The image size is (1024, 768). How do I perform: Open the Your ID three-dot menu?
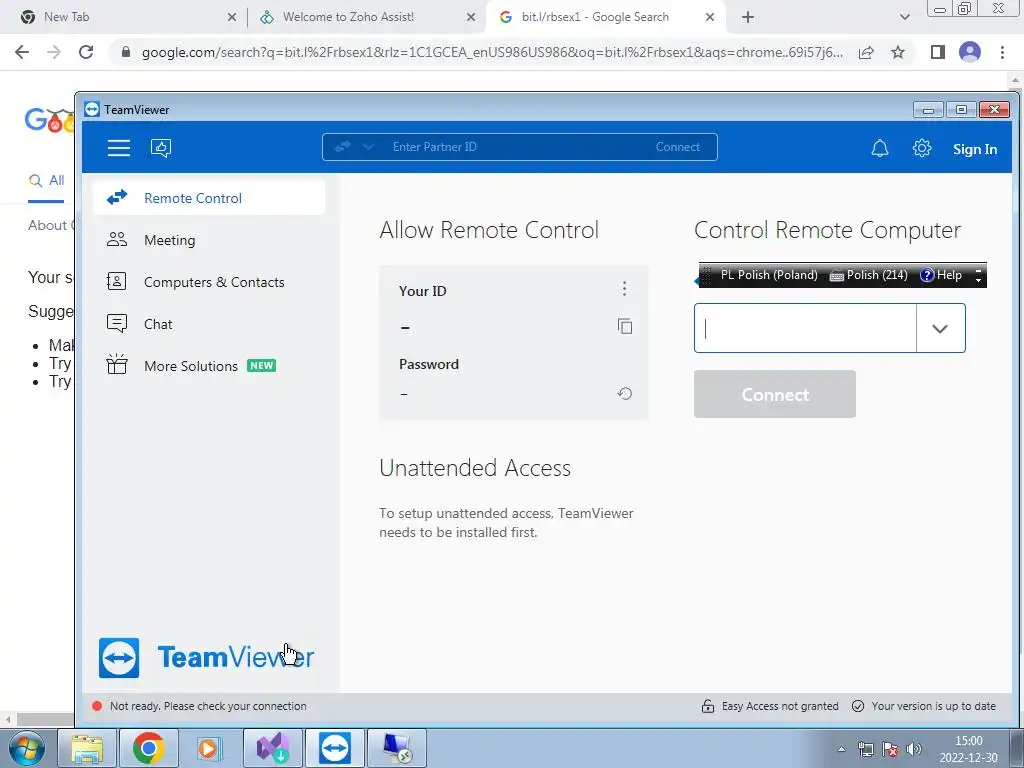(624, 289)
